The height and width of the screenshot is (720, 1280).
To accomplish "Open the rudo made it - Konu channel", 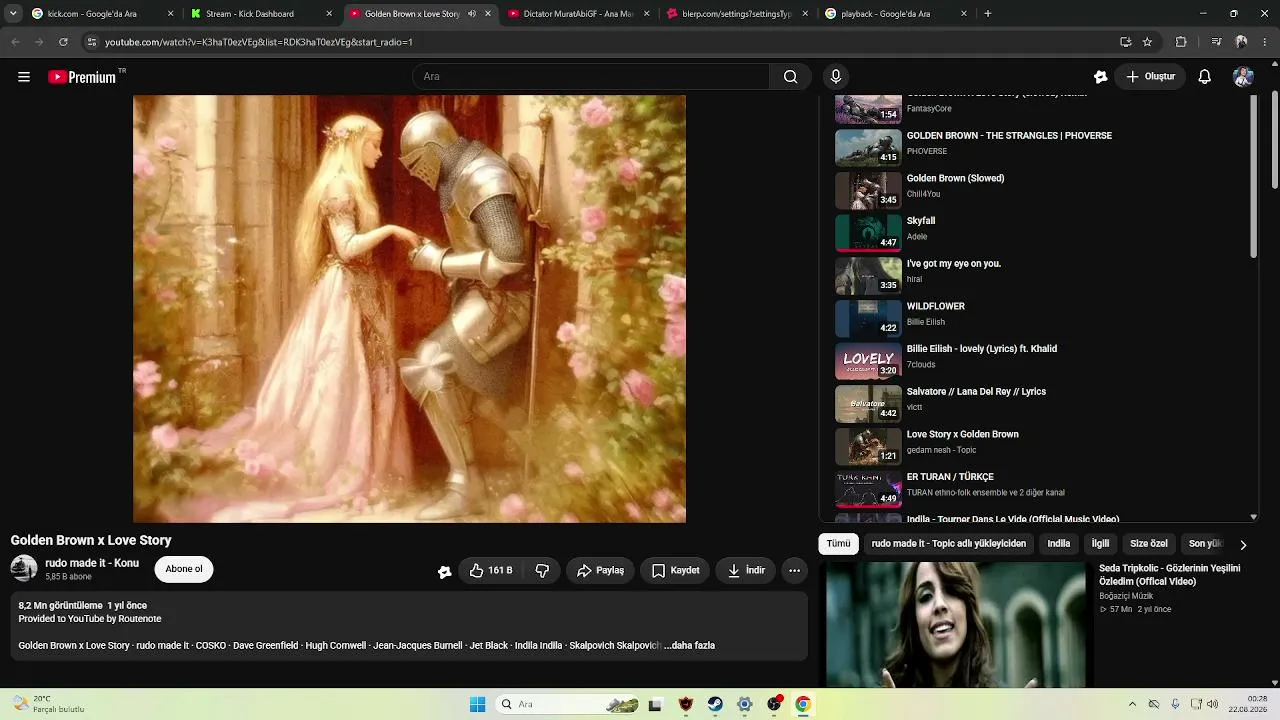I will point(92,564).
